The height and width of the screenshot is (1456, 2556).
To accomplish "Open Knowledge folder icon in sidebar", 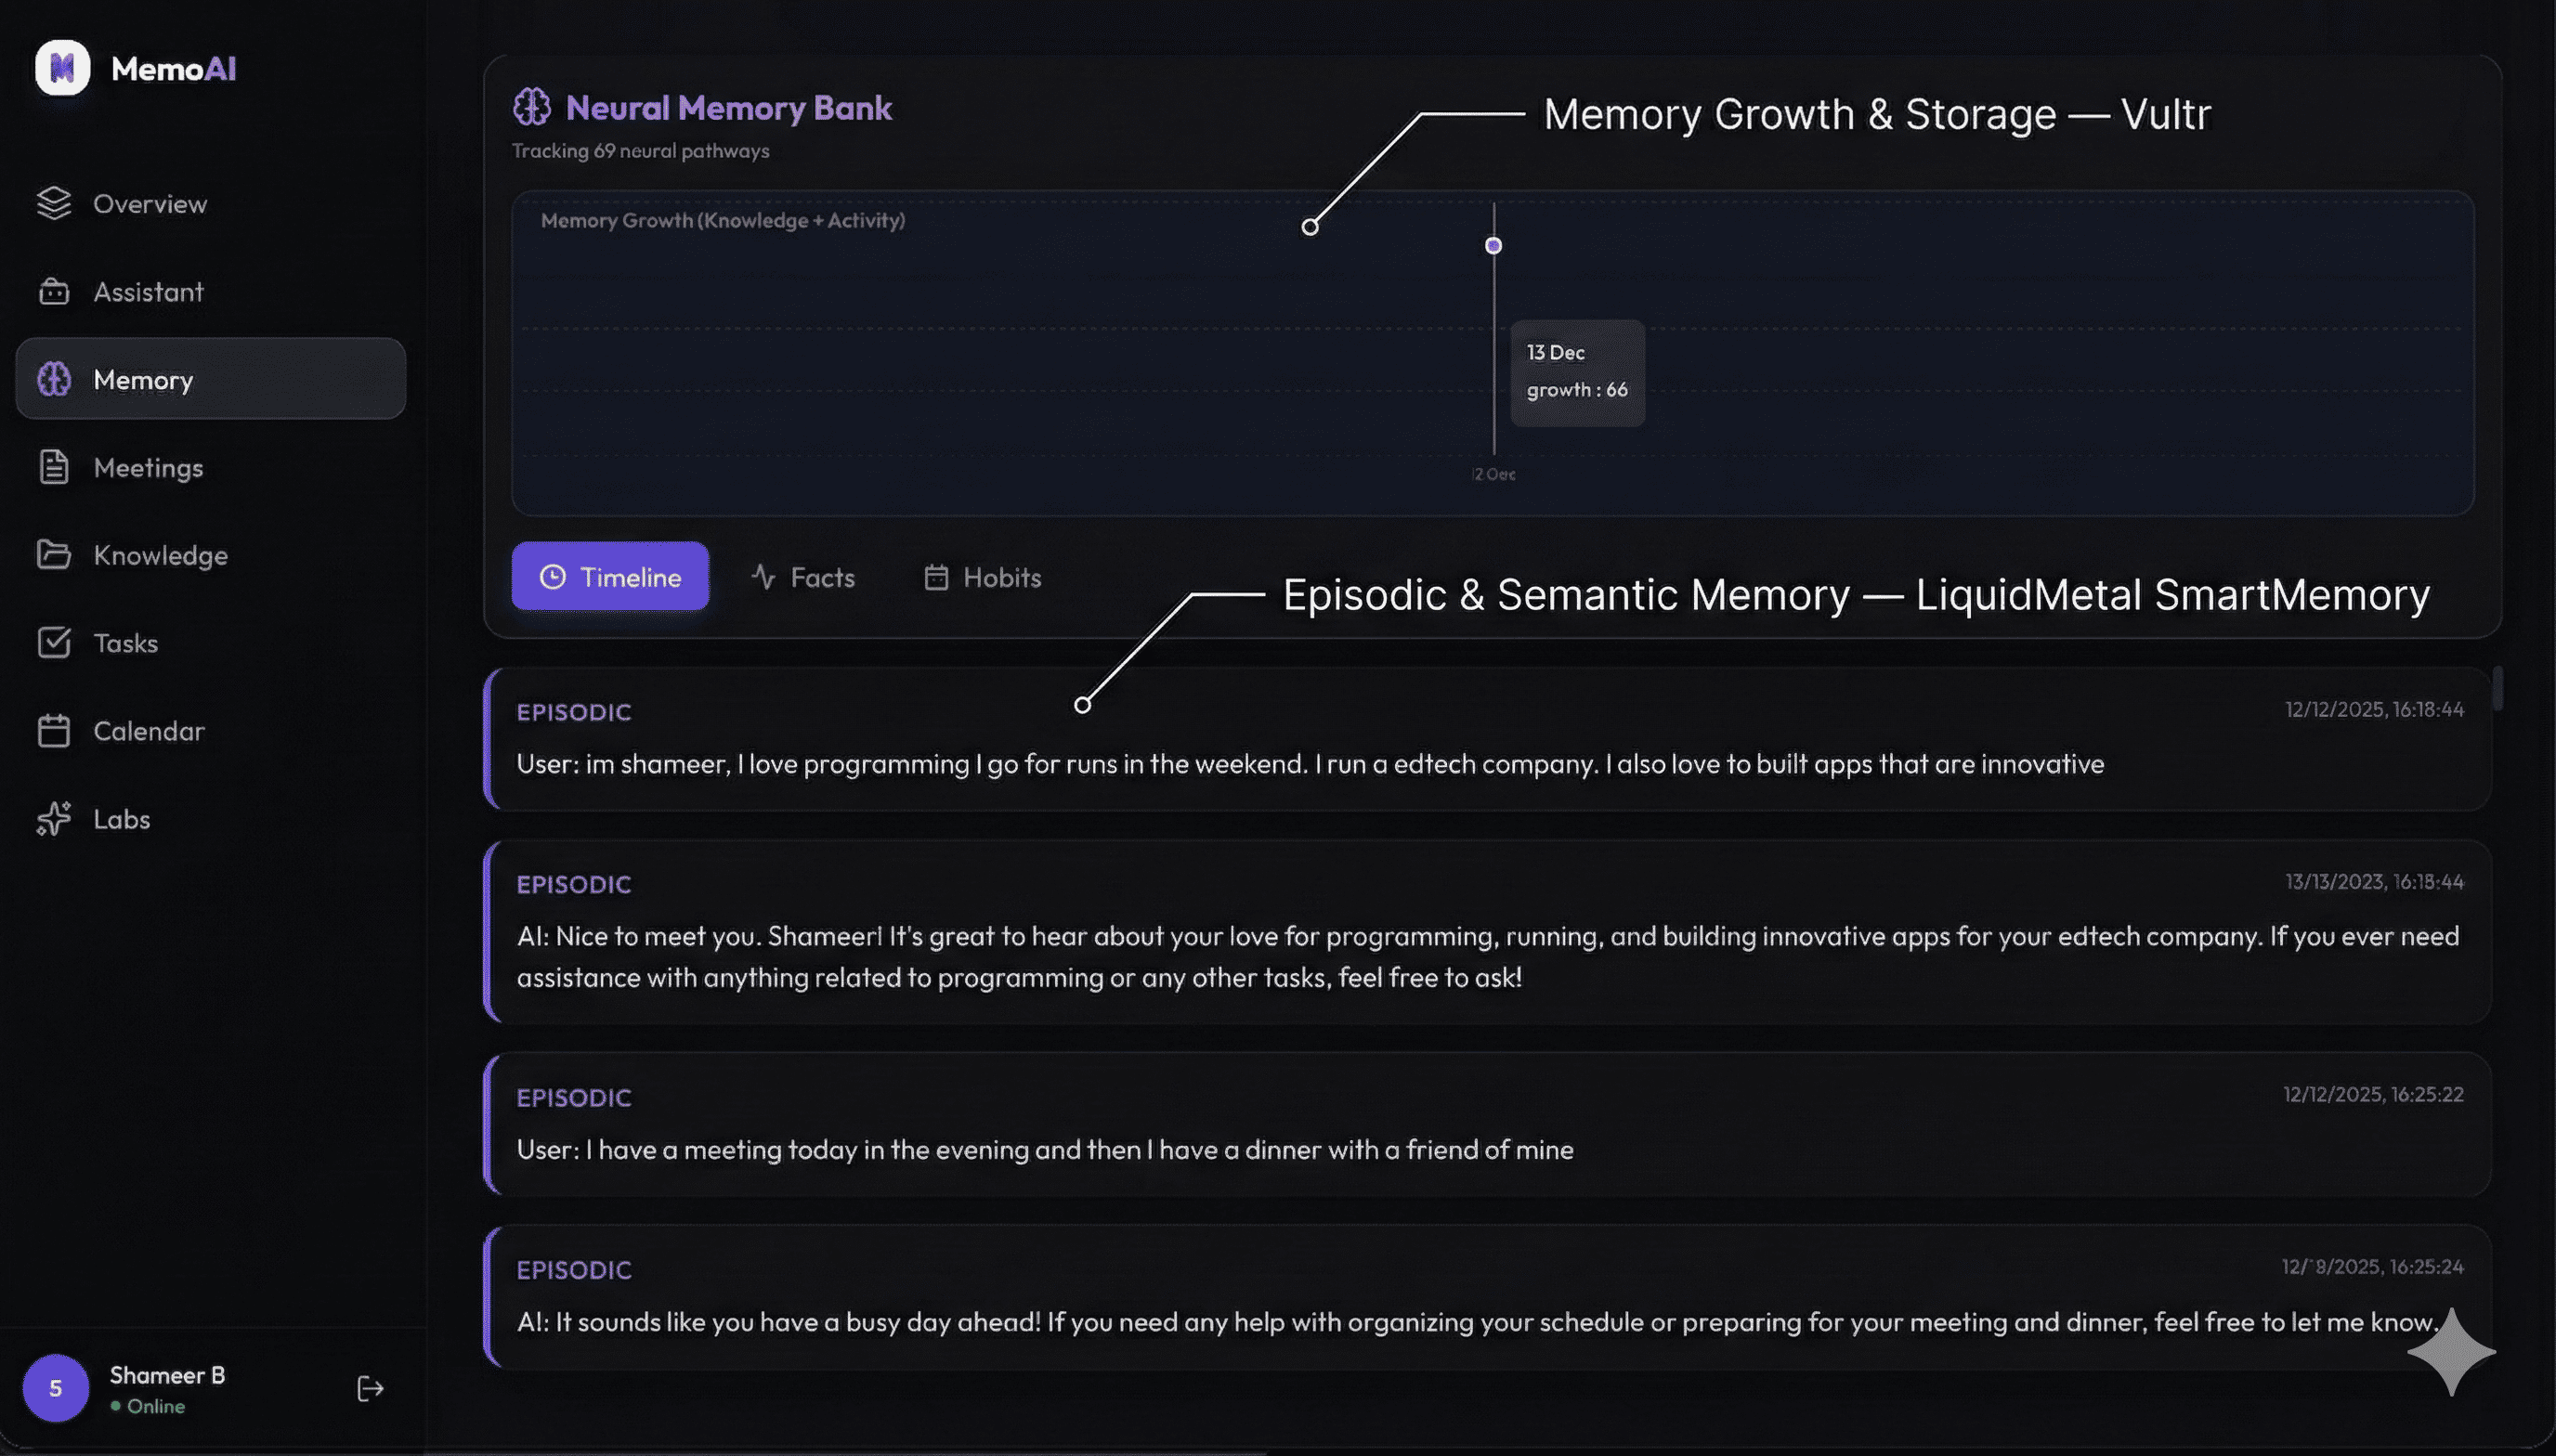I will (x=54, y=555).
